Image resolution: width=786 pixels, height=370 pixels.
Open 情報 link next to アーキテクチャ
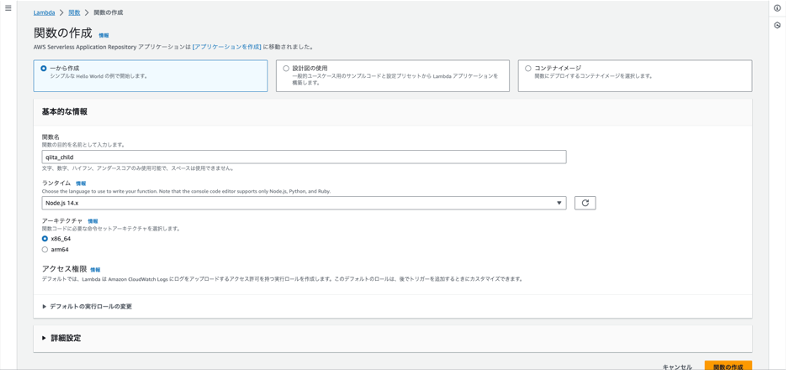(93, 221)
